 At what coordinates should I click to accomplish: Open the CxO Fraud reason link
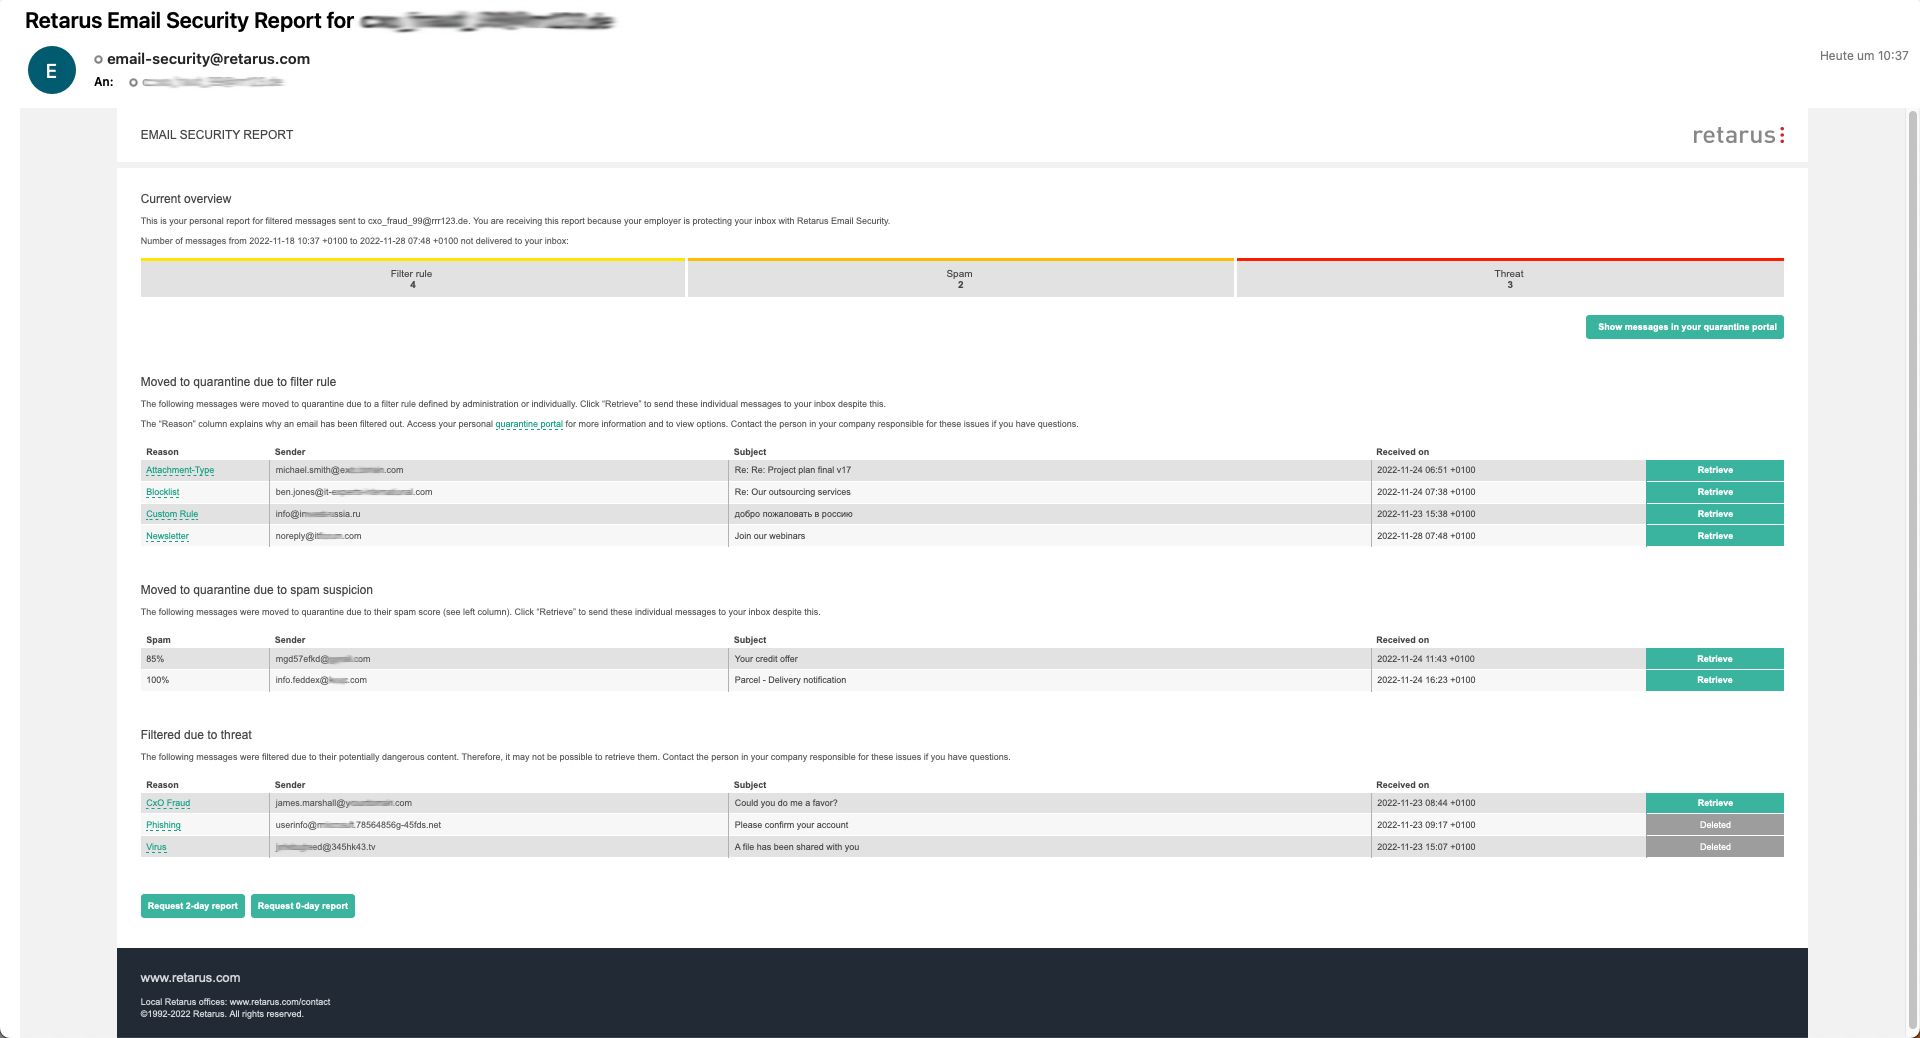(x=168, y=803)
